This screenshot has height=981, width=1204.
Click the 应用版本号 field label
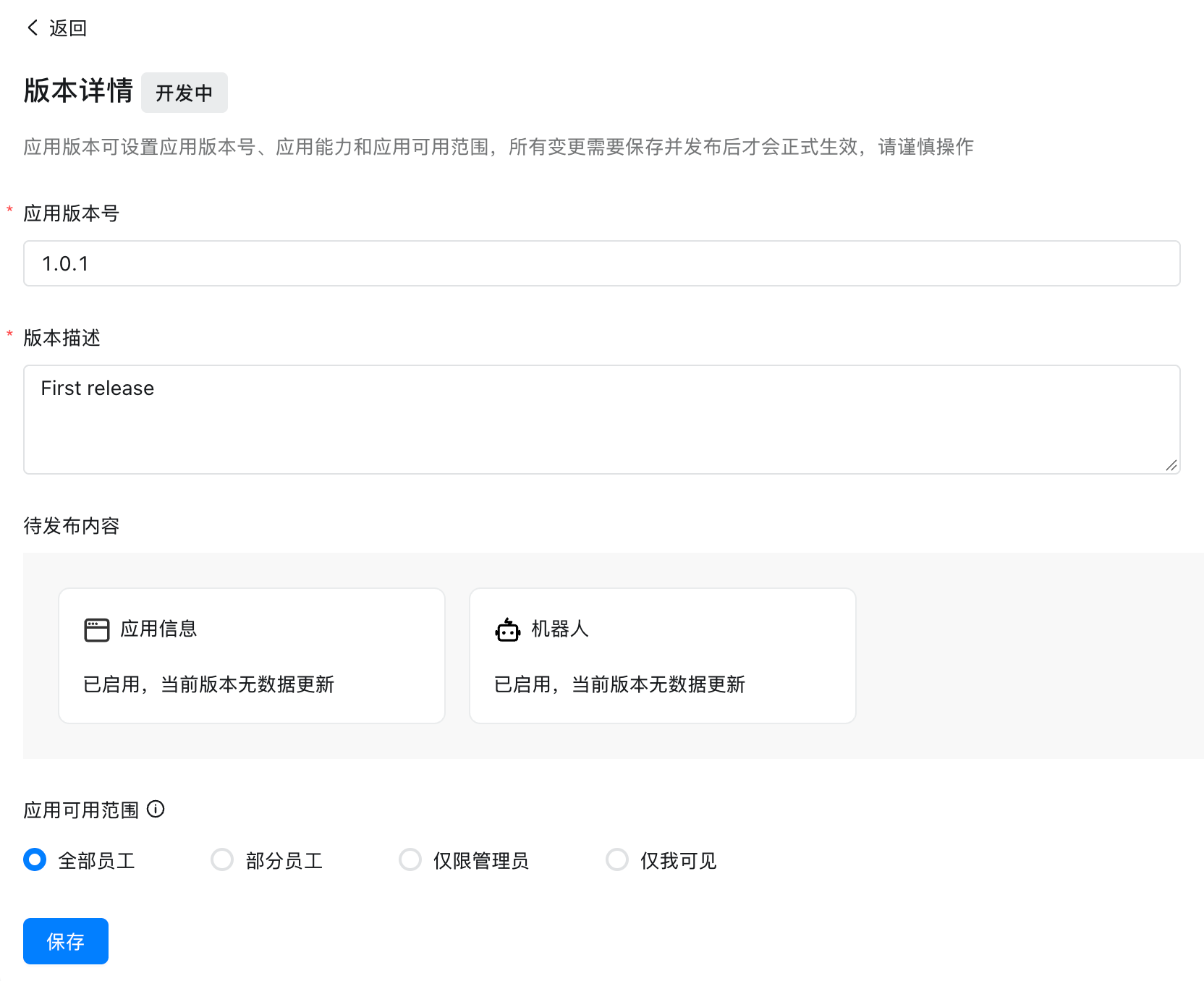(71, 213)
